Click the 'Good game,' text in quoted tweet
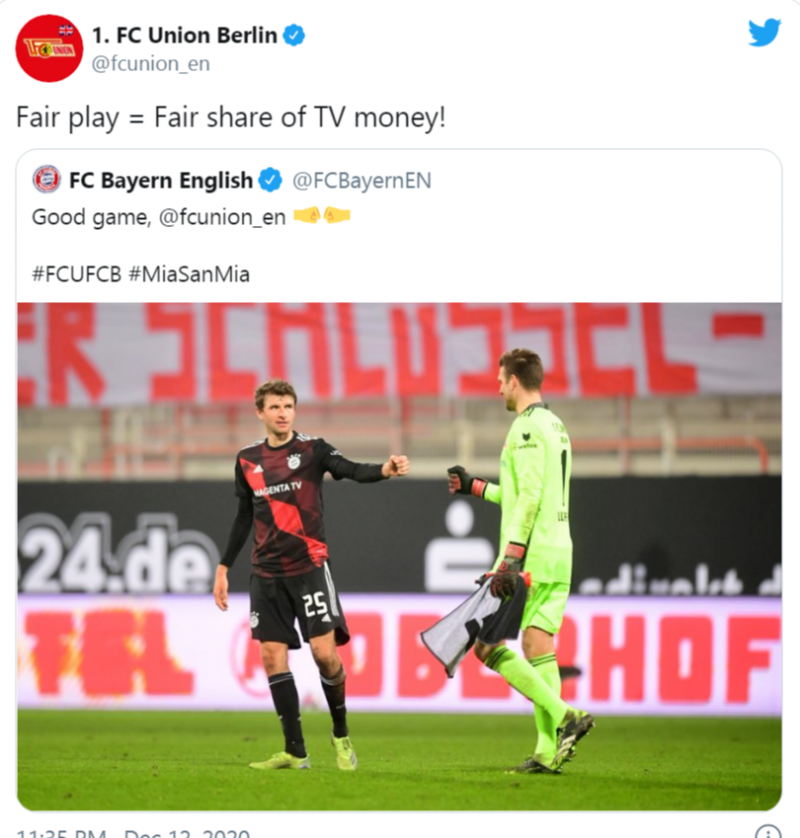The image size is (800, 838). pyautogui.click(x=91, y=217)
